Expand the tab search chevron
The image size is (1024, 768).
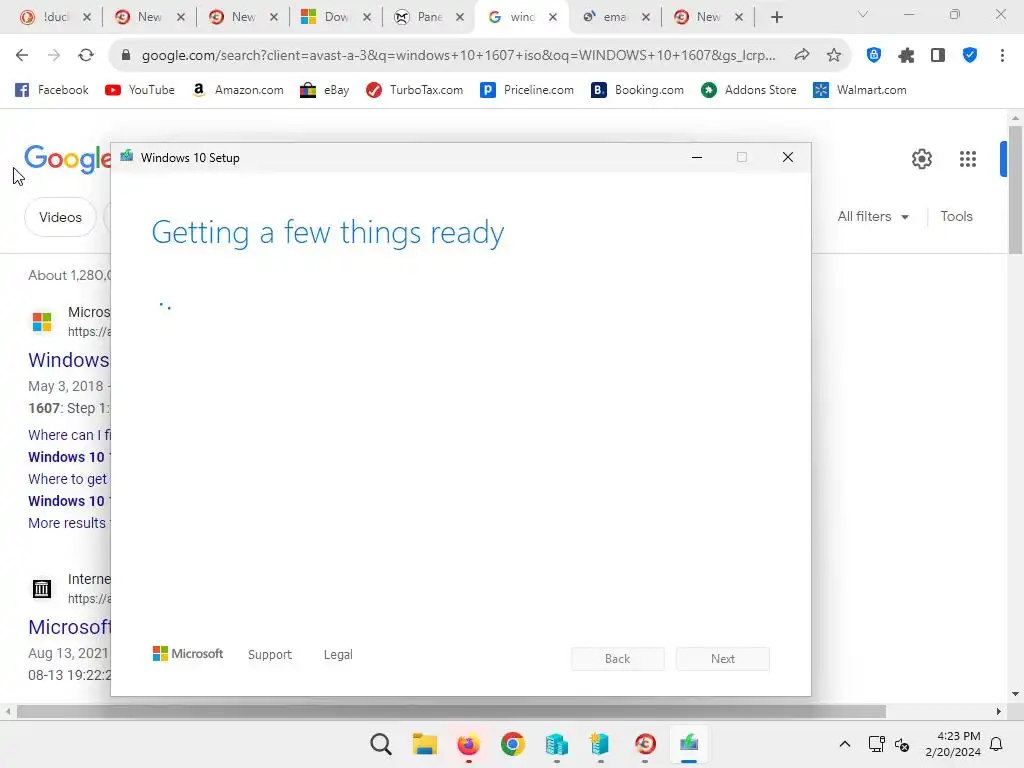[863, 14]
